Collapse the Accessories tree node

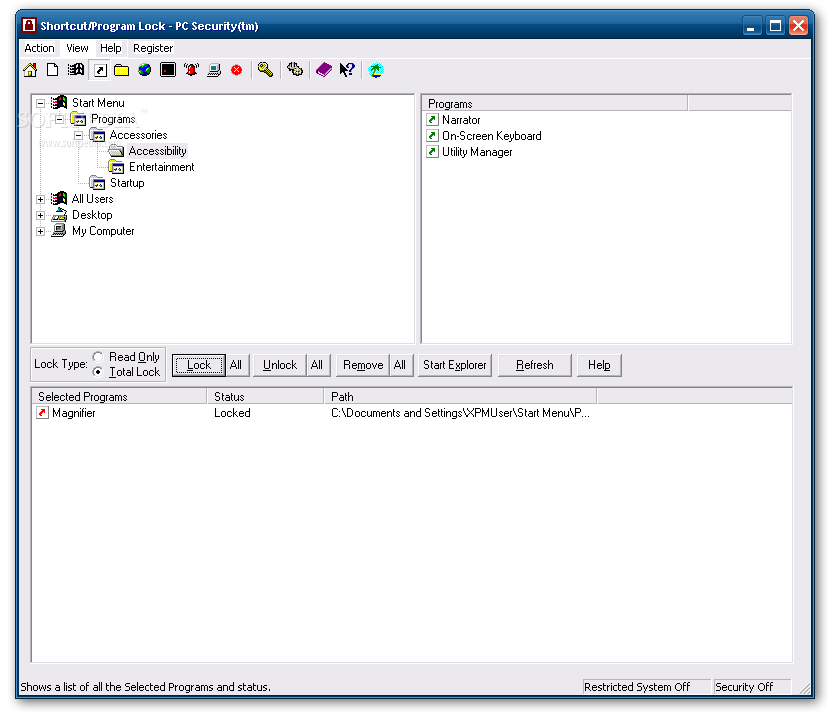click(78, 135)
